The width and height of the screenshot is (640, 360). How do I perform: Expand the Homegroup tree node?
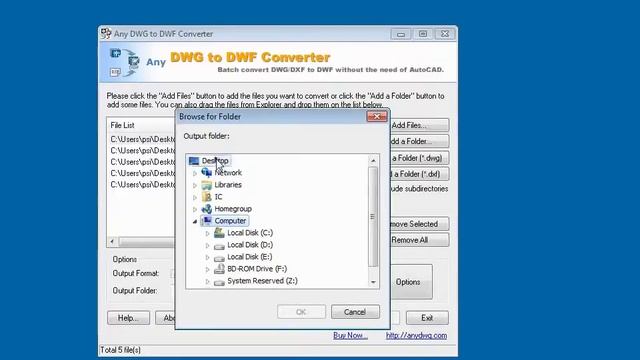click(195, 209)
